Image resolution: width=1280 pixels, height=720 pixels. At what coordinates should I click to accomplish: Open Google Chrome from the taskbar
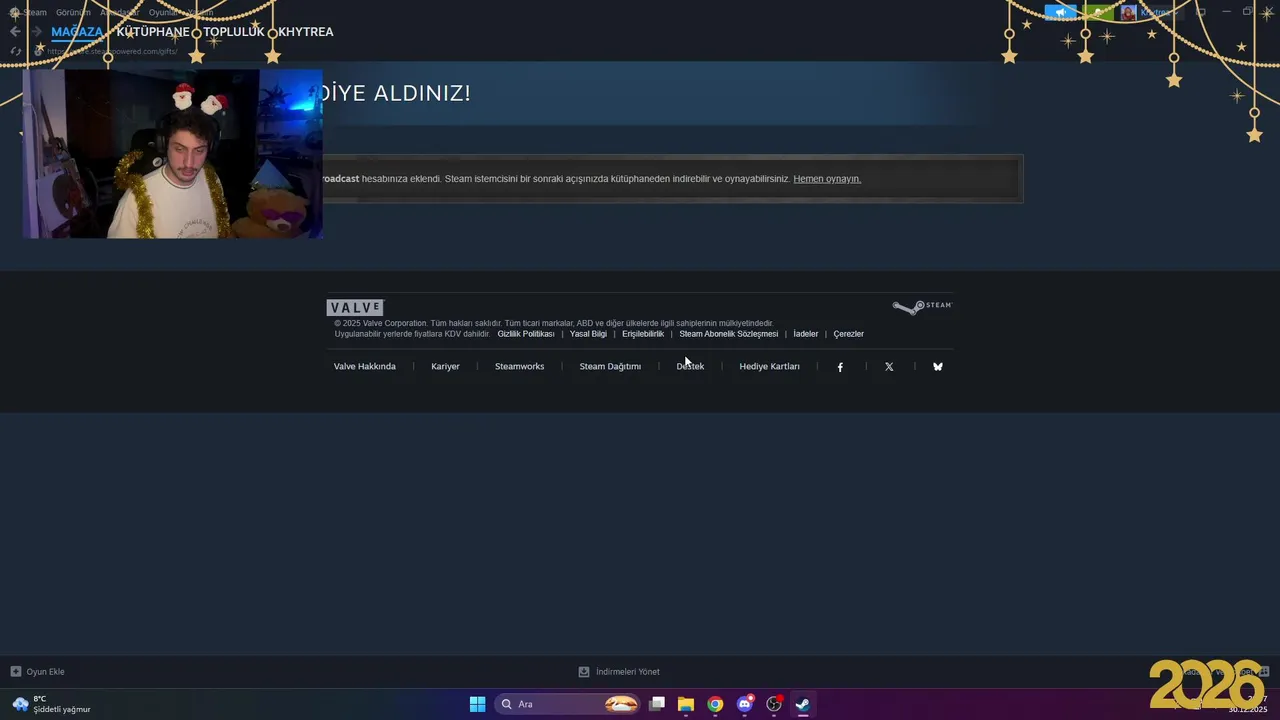715,704
